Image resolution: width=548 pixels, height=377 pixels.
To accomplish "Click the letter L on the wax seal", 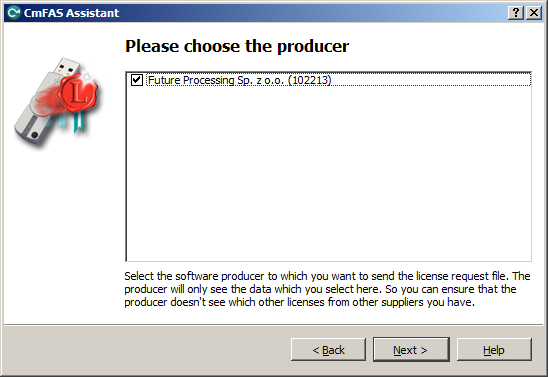I will click(79, 94).
